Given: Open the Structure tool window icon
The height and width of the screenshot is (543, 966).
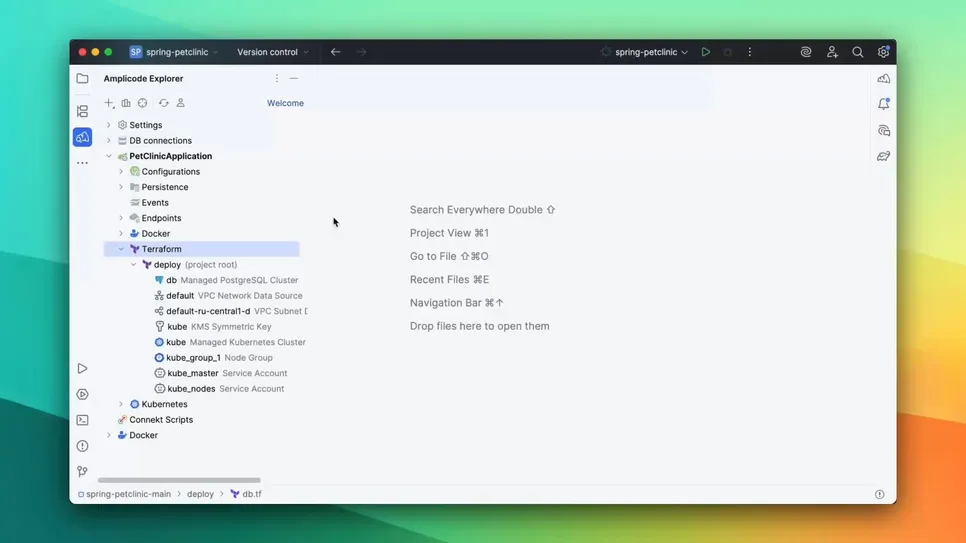Looking at the screenshot, I should (x=82, y=111).
